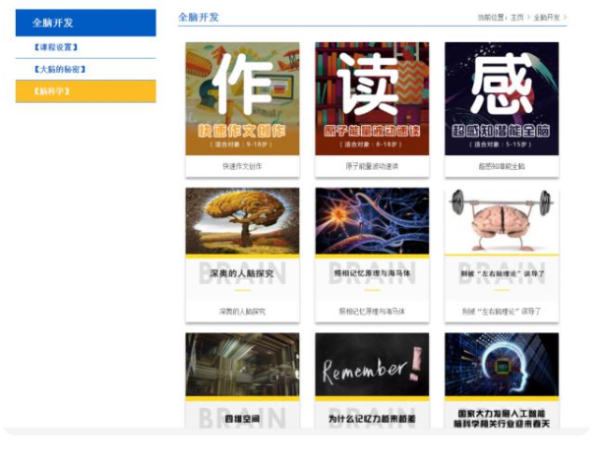Open the 读 原子能量波动速读 course image
This screenshot has height=462, width=600.
pyautogui.click(x=372, y=99)
